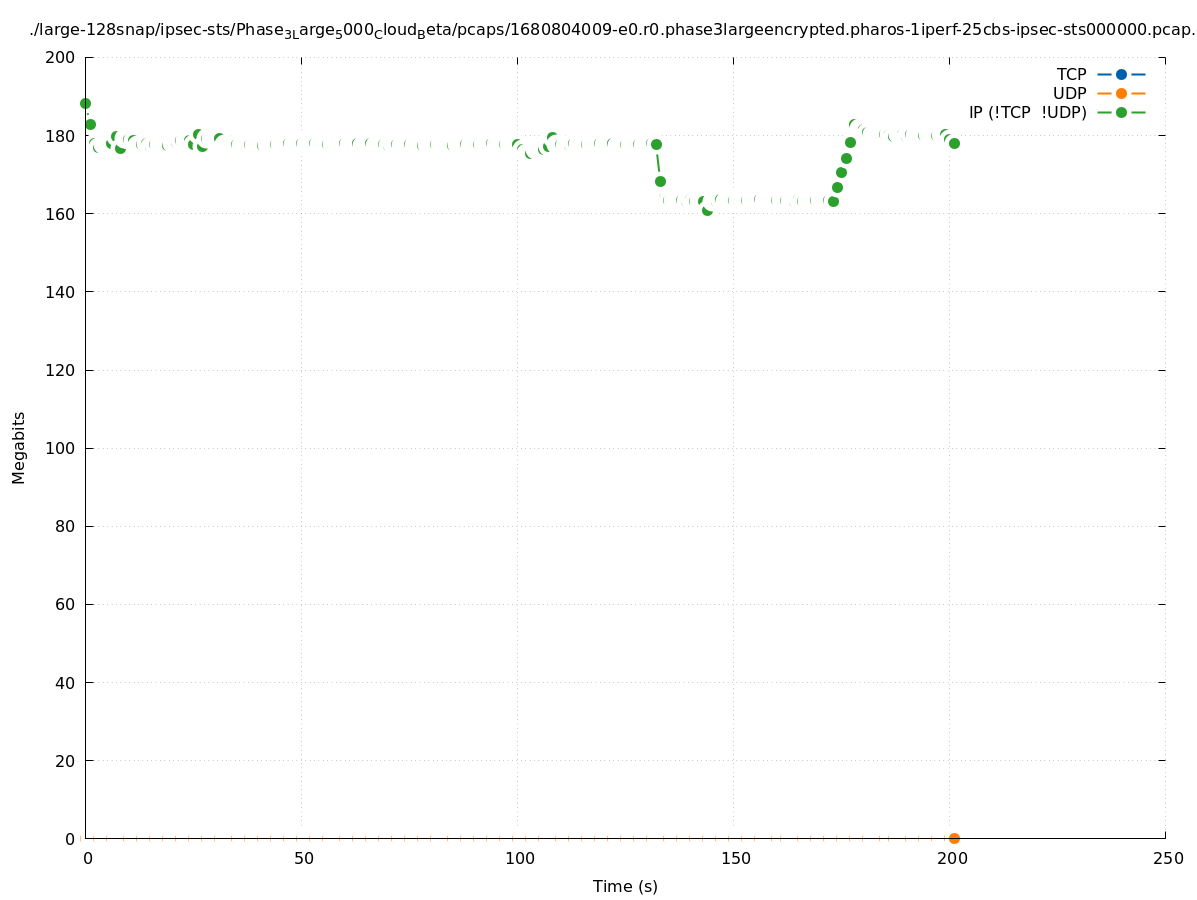This screenshot has width=1197, height=900.
Task: Click the green point at bottom of the rise
Action: [833, 201]
